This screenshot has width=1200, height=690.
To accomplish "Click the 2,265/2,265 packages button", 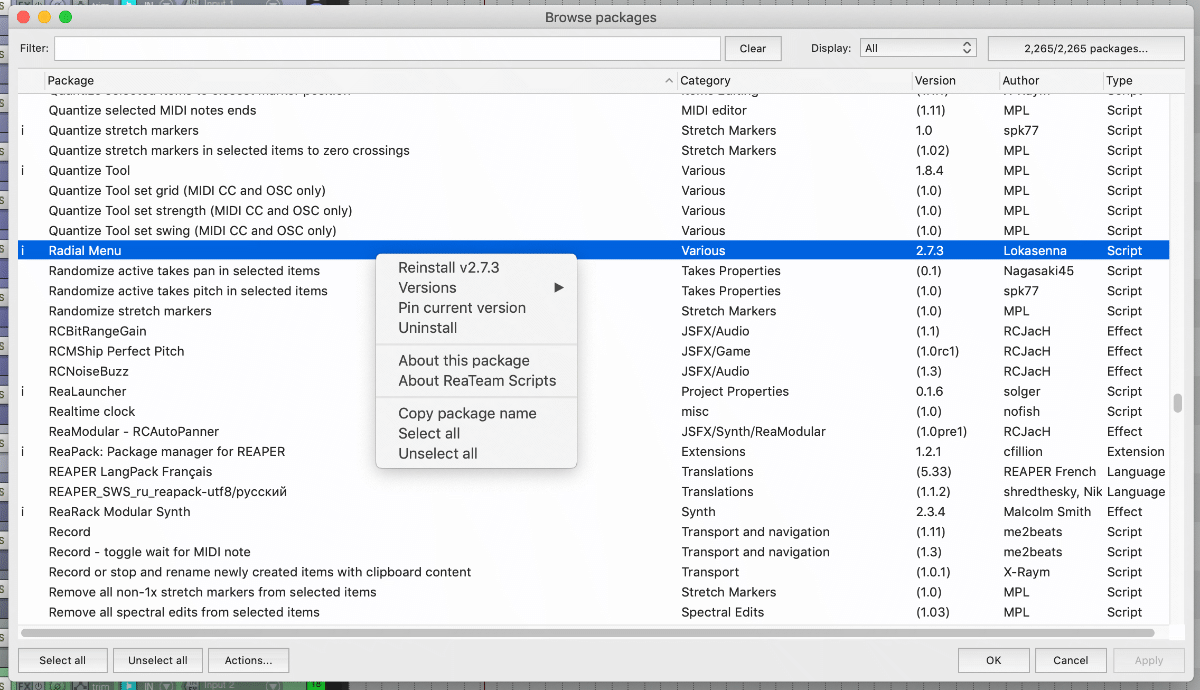I will click(1085, 48).
